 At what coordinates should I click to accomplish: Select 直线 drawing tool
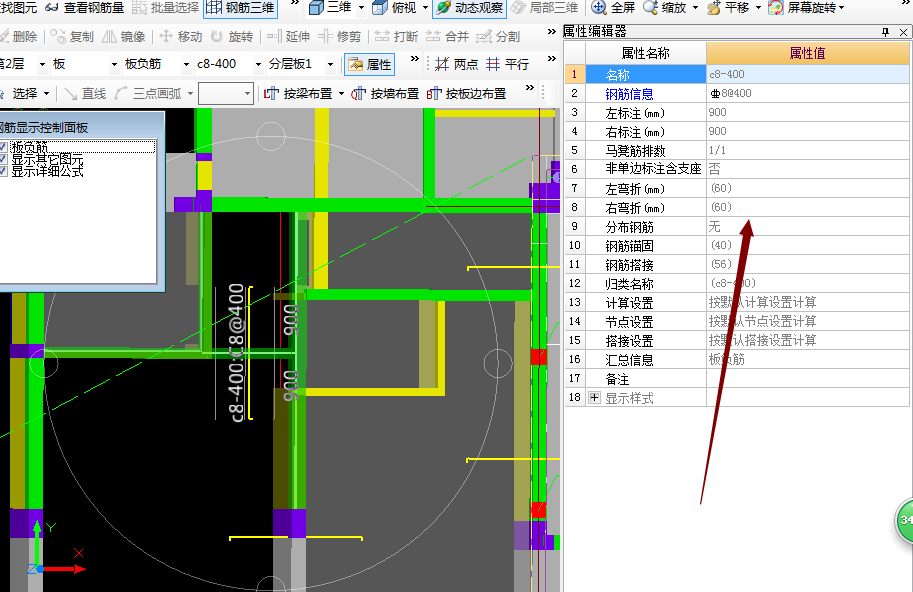[85, 93]
